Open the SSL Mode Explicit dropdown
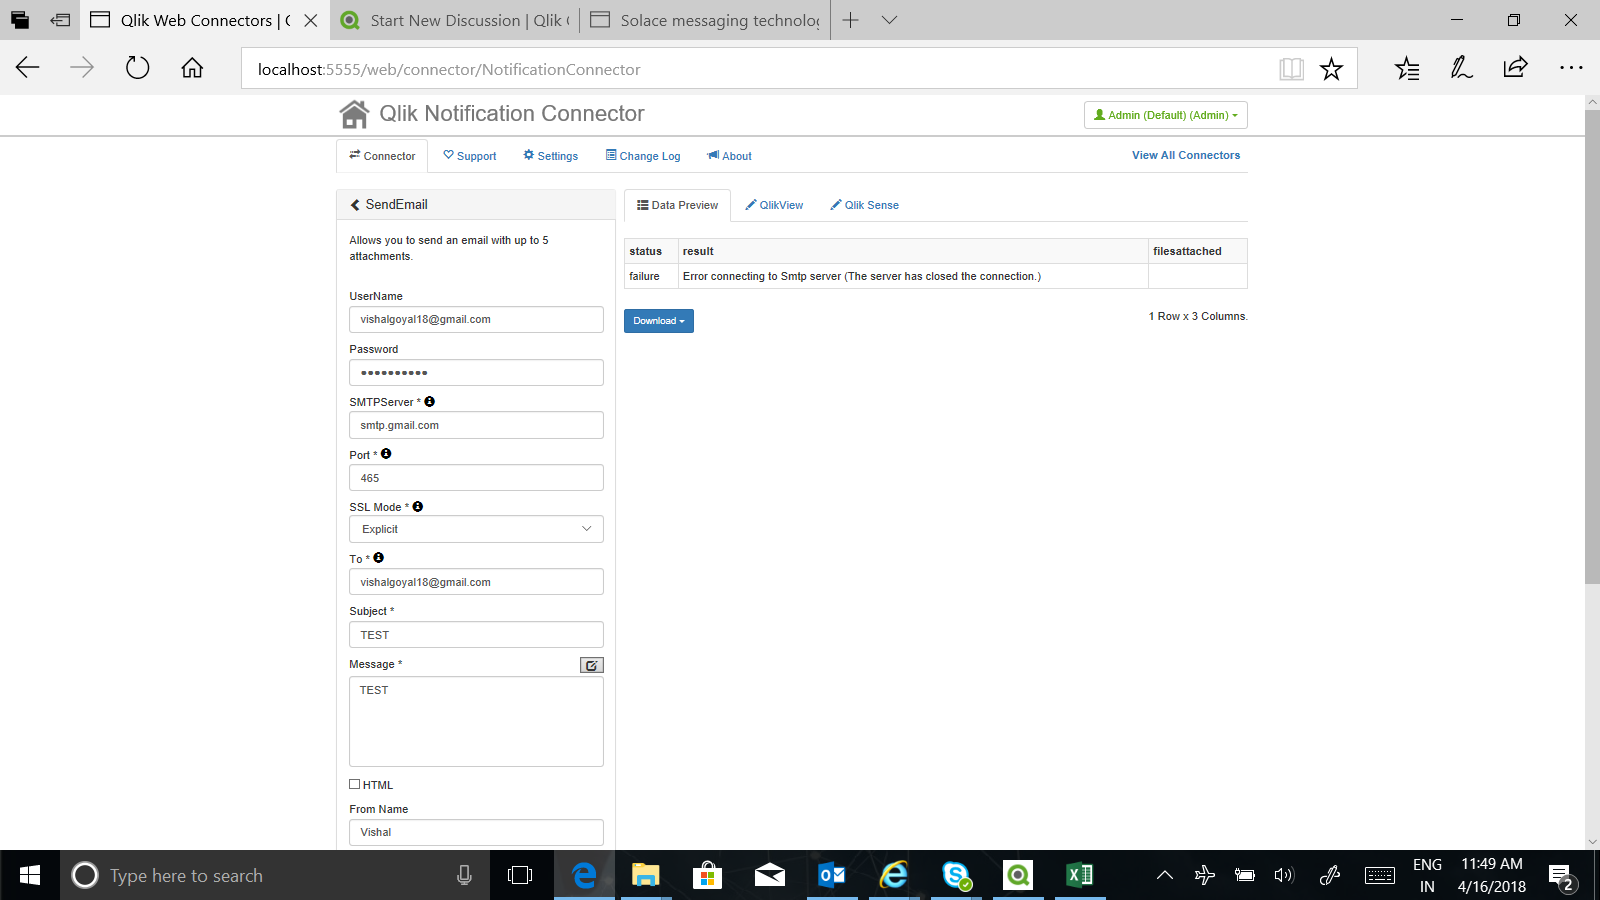1600x900 pixels. [x=476, y=529]
